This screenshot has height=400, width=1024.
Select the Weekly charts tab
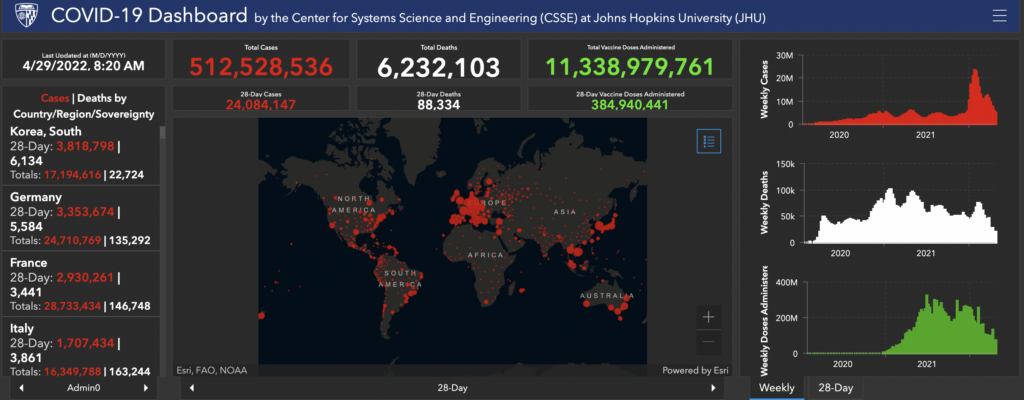[x=777, y=387]
